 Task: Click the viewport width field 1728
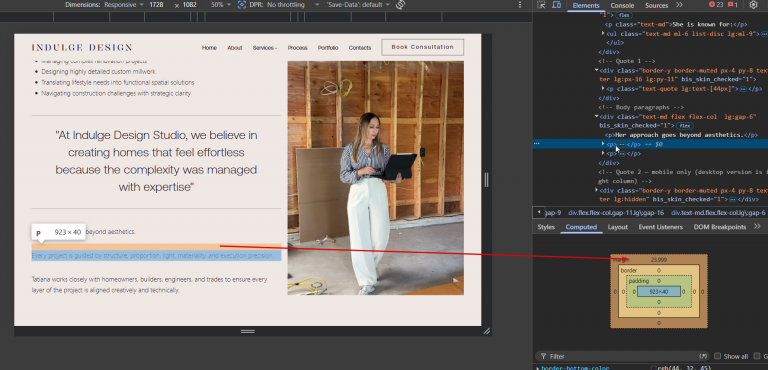click(157, 5)
